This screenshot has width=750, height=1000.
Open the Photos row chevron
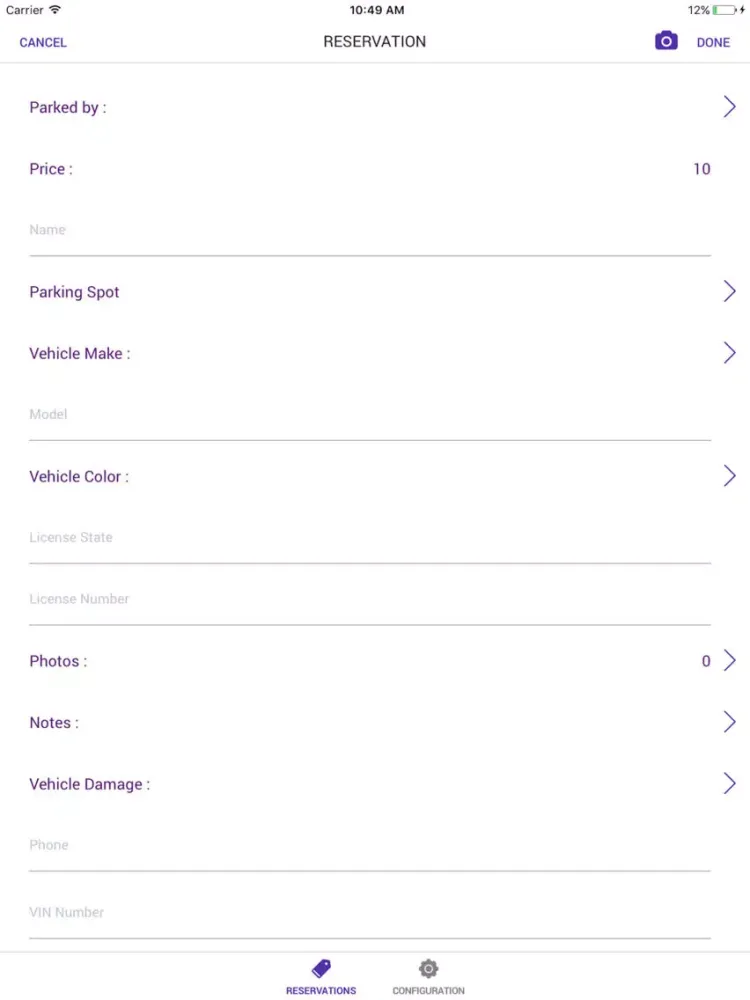[729, 660]
